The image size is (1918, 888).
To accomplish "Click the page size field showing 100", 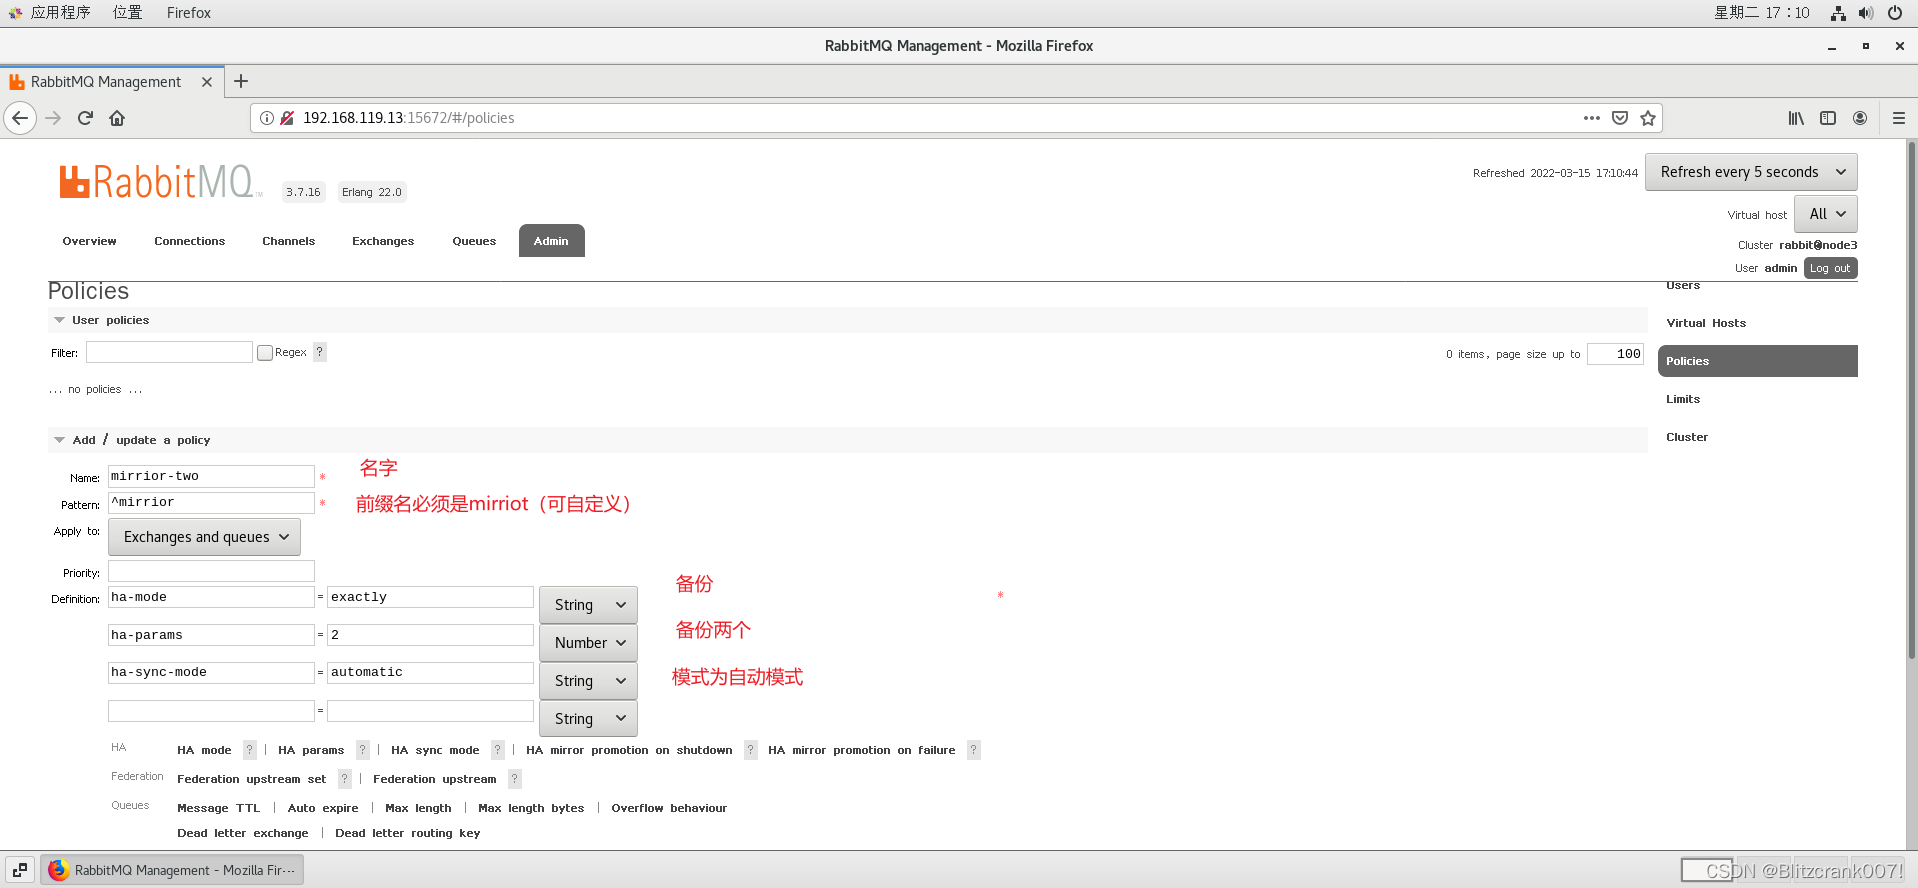I will pyautogui.click(x=1615, y=354).
